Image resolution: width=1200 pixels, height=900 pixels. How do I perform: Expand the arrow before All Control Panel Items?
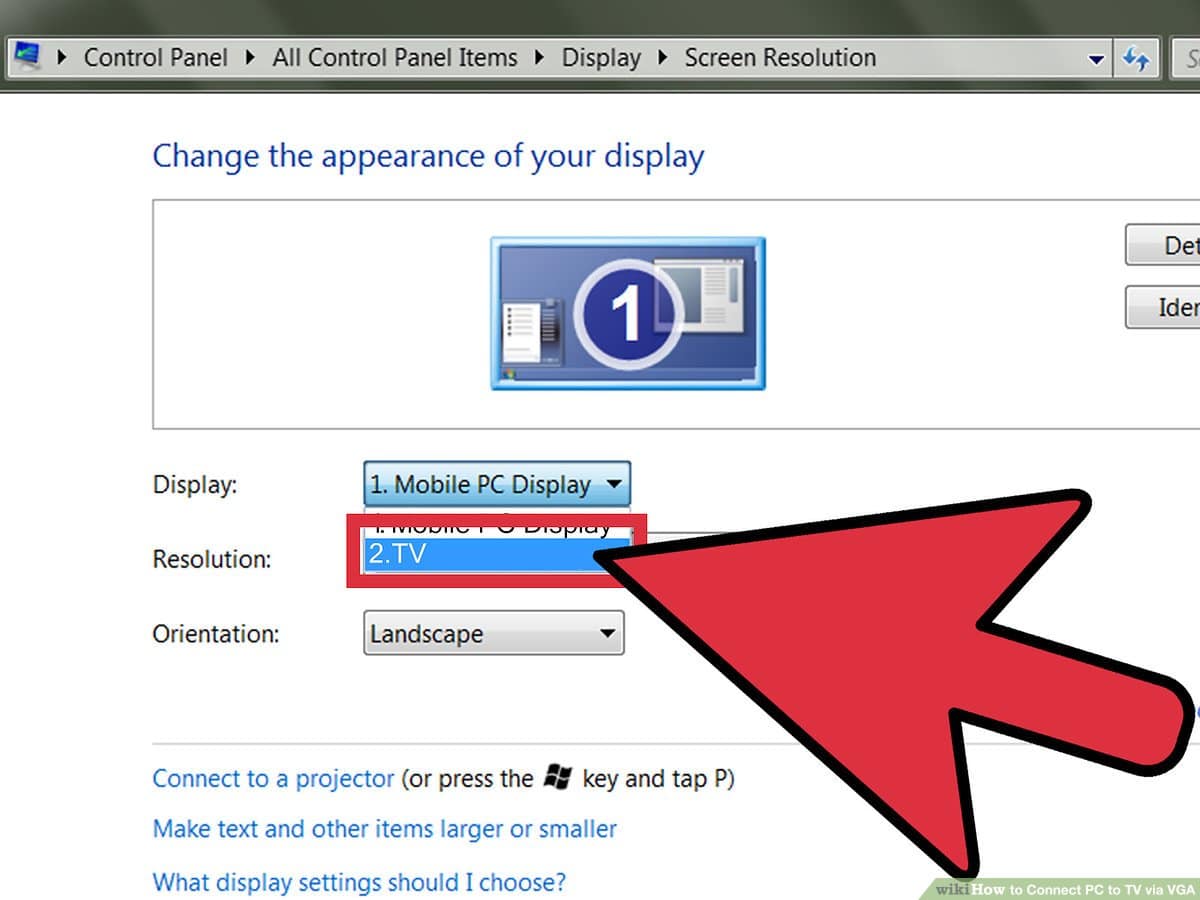252,58
